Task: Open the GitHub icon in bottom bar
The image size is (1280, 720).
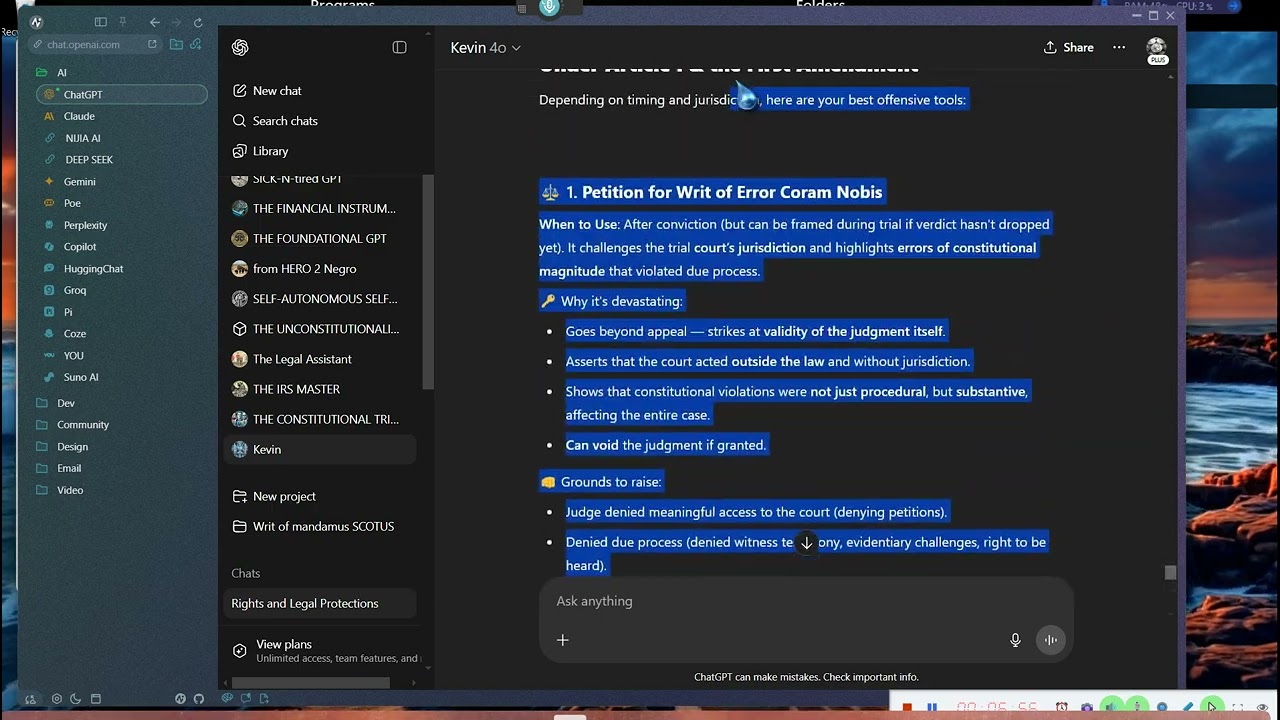Action: [x=199, y=699]
